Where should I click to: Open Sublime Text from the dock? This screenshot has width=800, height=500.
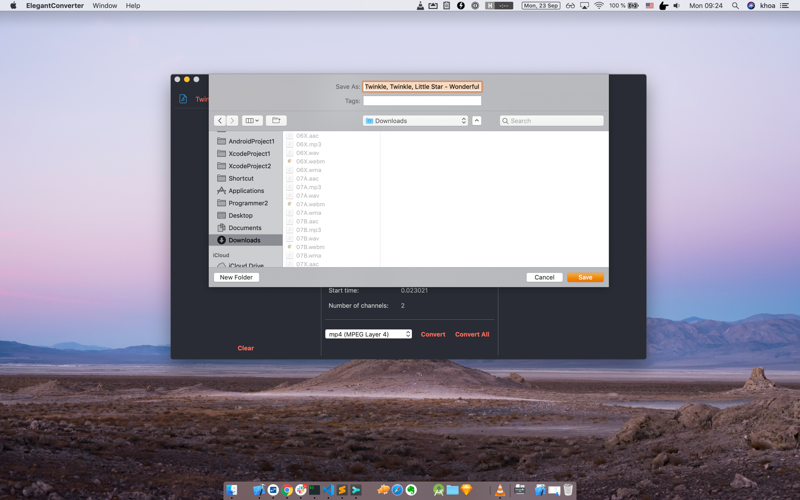(x=342, y=490)
